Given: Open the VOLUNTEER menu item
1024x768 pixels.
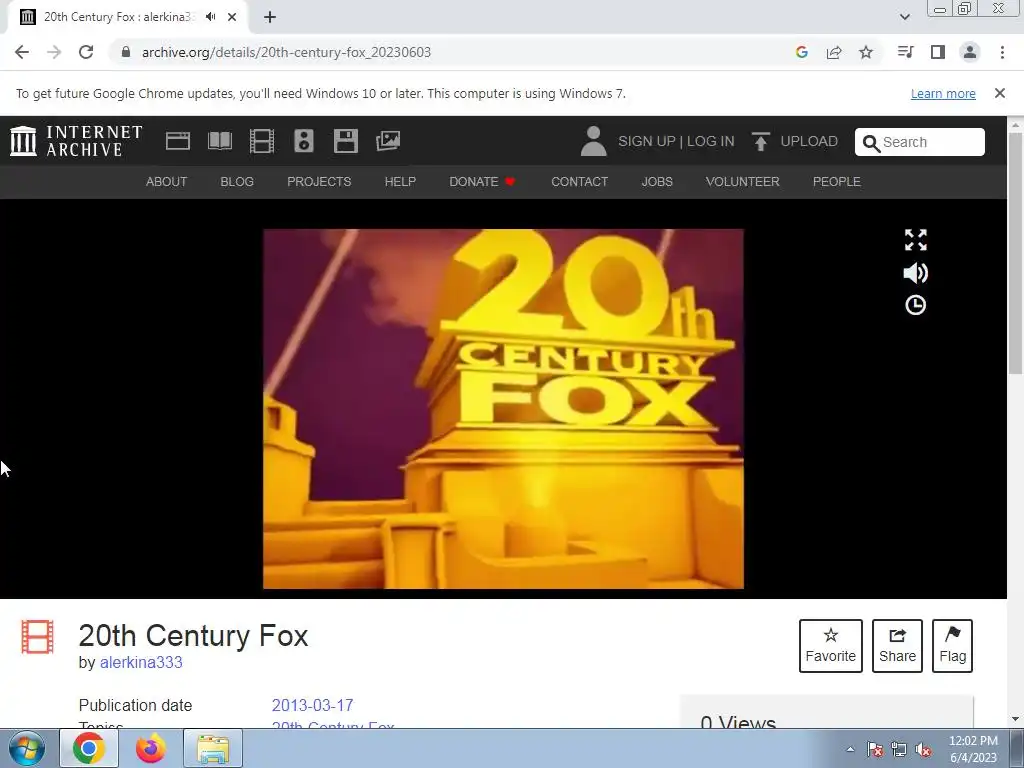Looking at the screenshot, I should tap(743, 182).
